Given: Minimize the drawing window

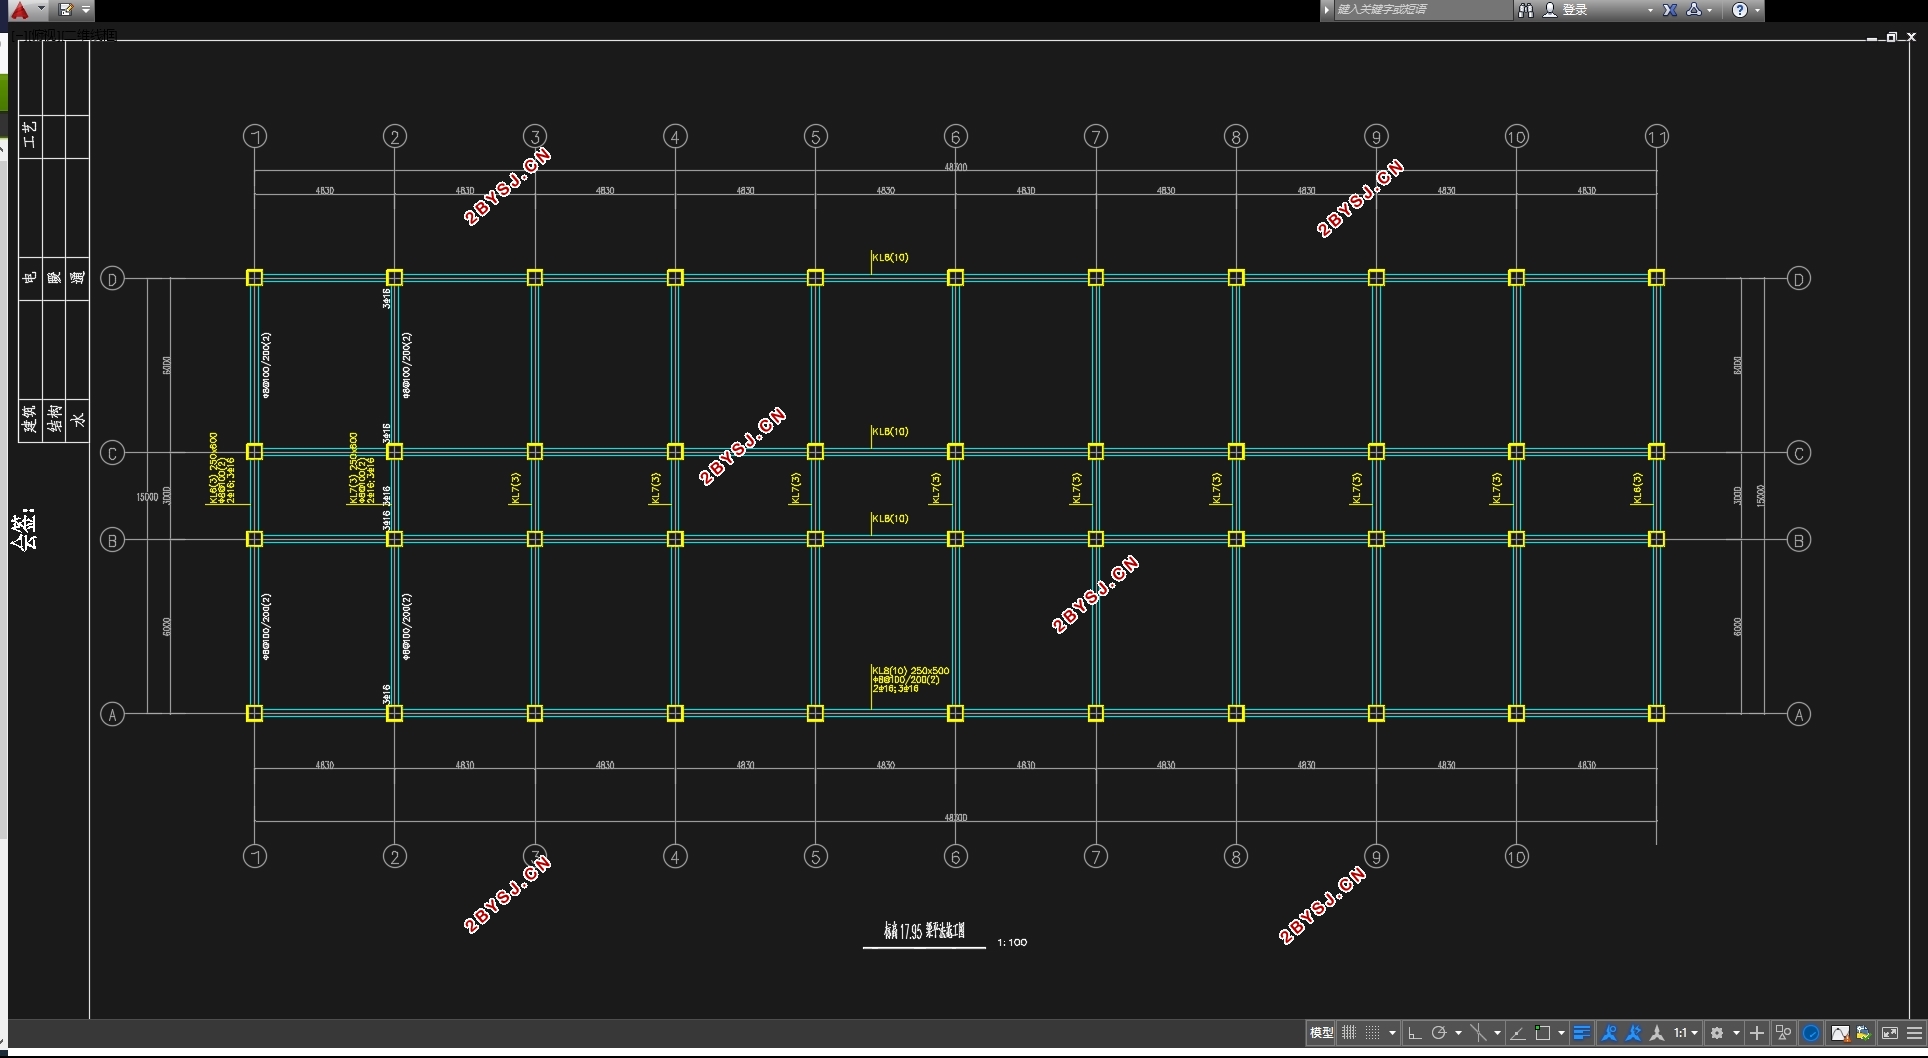Looking at the screenshot, I should coord(1872,37).
